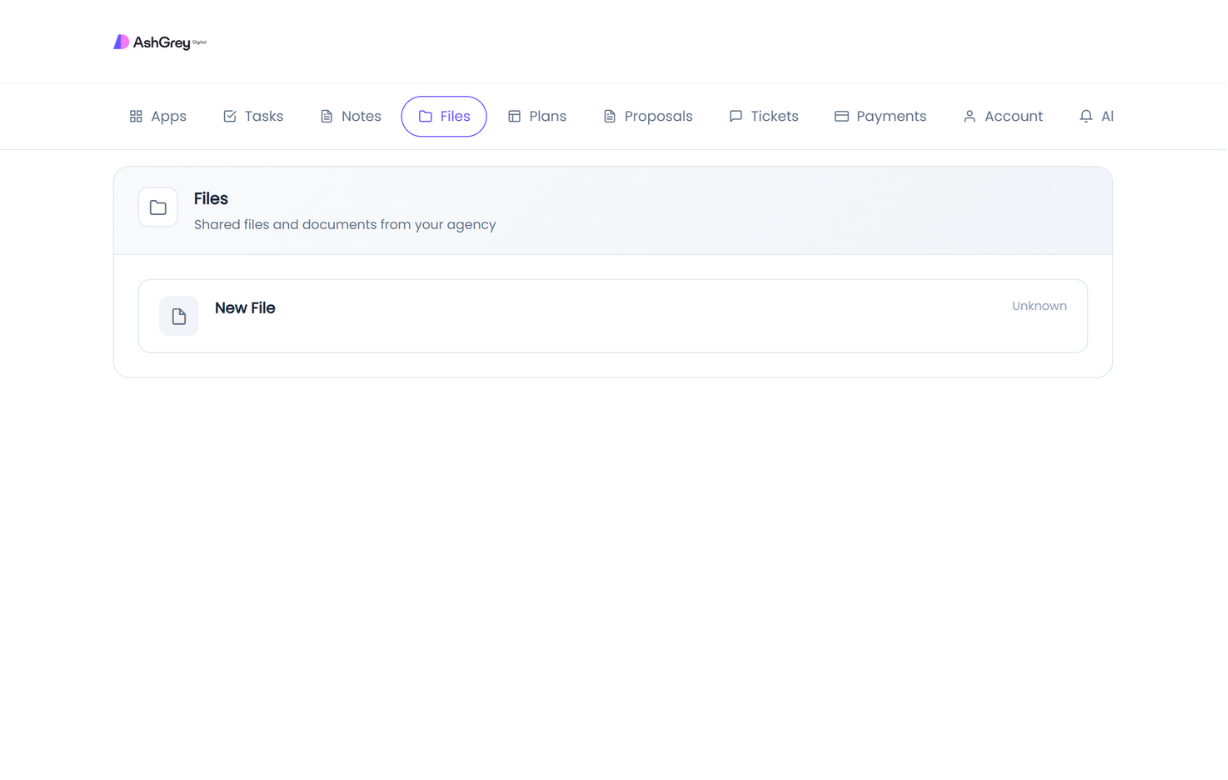Screen dimensions: 1228x780
Task: Click the speech bubble icon beside Tickets
Action: coord(736,117)
